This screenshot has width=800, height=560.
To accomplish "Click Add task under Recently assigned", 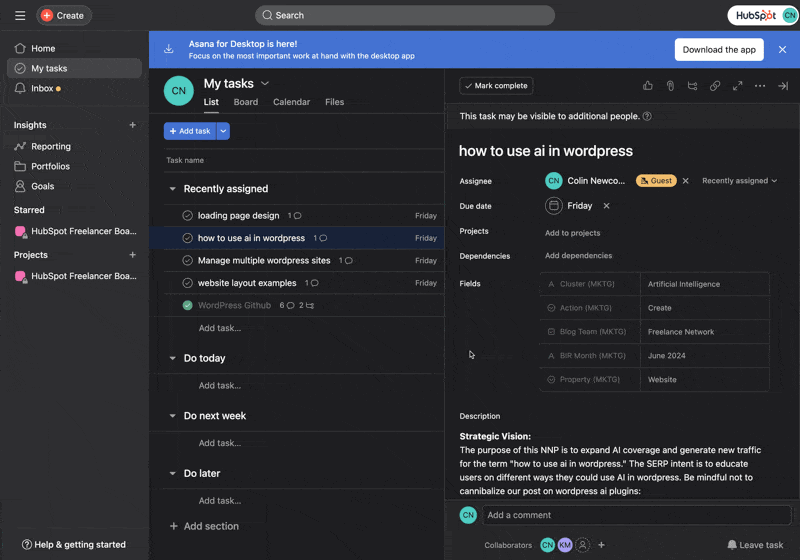I will coord(220,328).
